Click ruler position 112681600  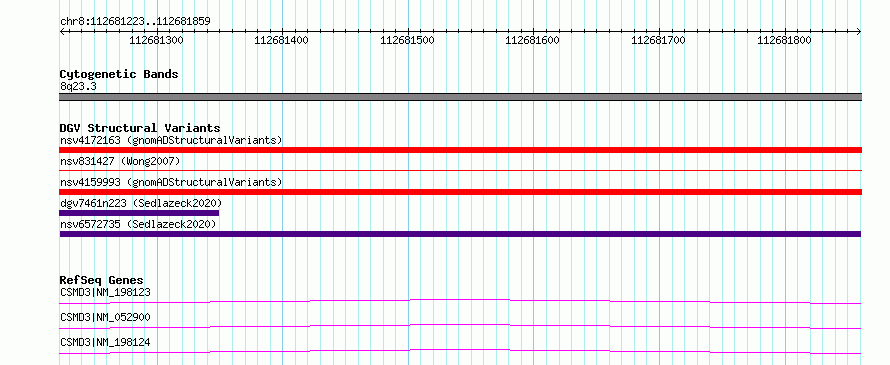(532, 40)
